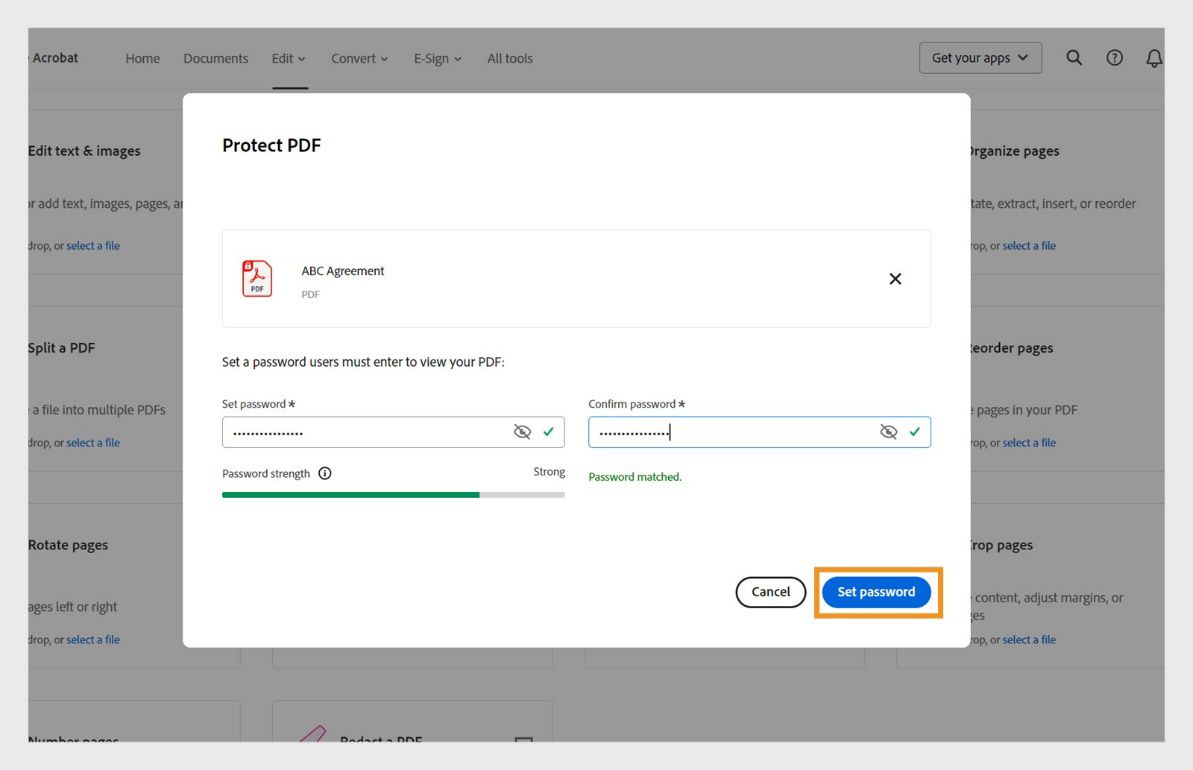Open the Get your apps dropdown
Image resolution: width=1193 pixels, height=770 pixels.
point(980,58)
